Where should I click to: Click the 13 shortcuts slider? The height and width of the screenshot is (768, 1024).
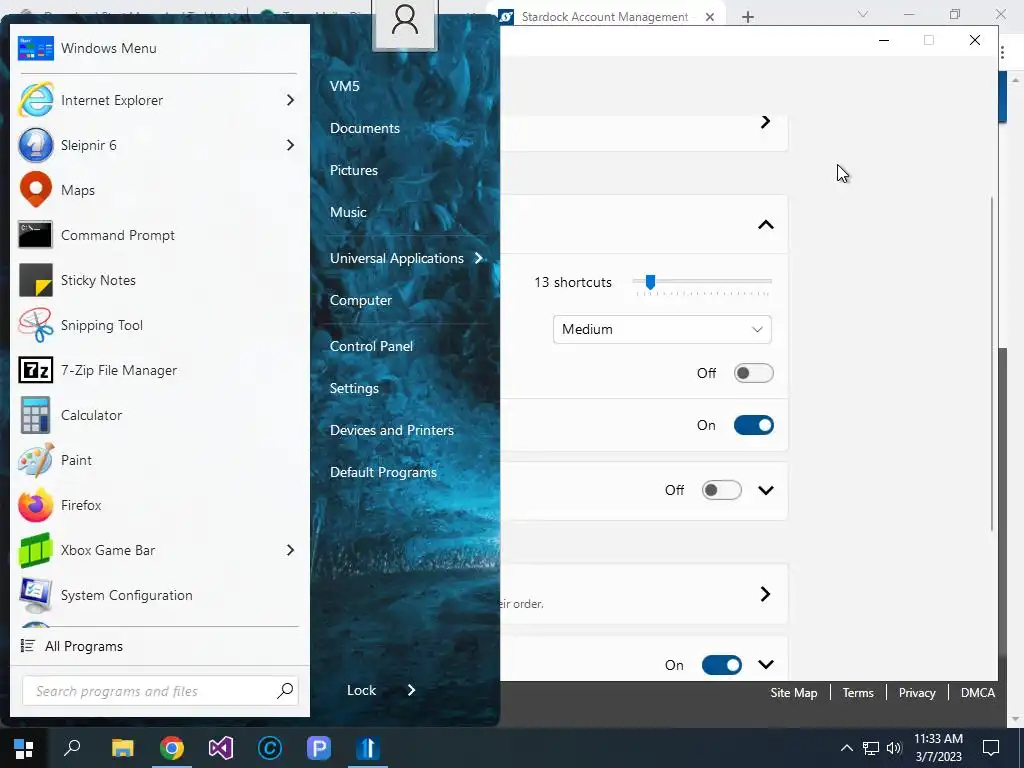click(x=702, y=282)
